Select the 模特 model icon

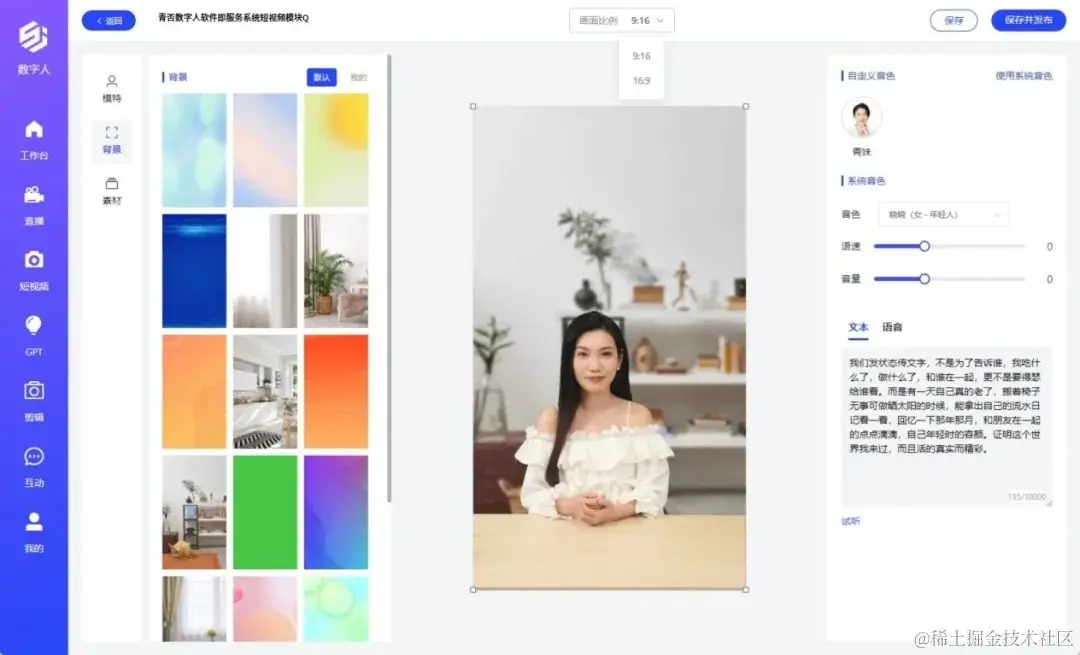point(112,81)
